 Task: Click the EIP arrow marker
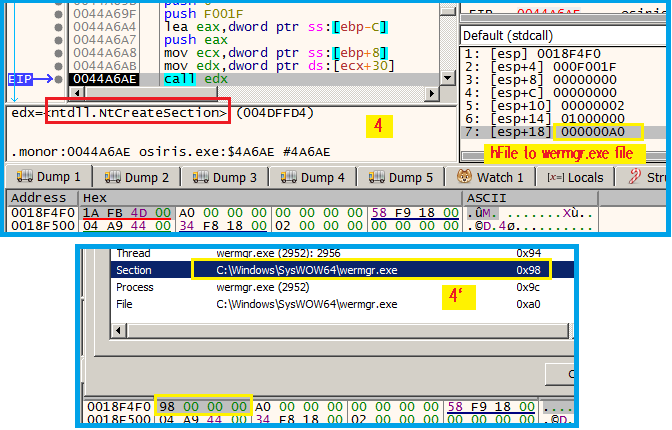coord(23,78)
